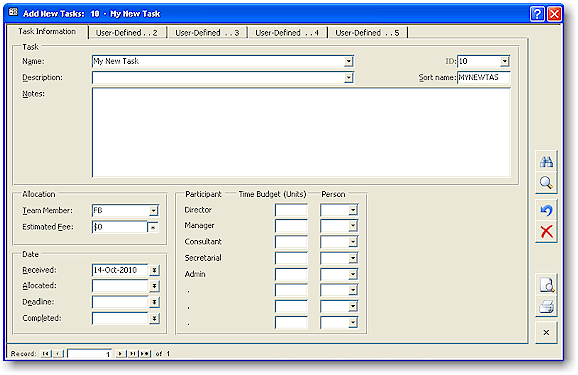Click the Deadline date field
The width and height of the screenshot is (578, 375).
point(120,302)
